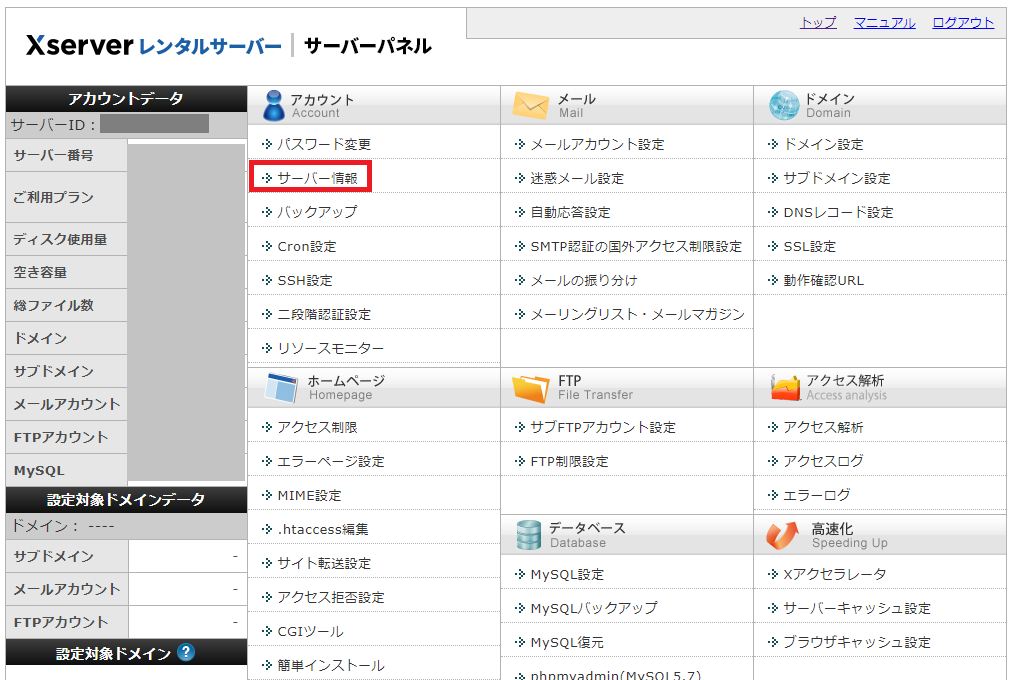Open エラーページ設定

pos(330,461)
